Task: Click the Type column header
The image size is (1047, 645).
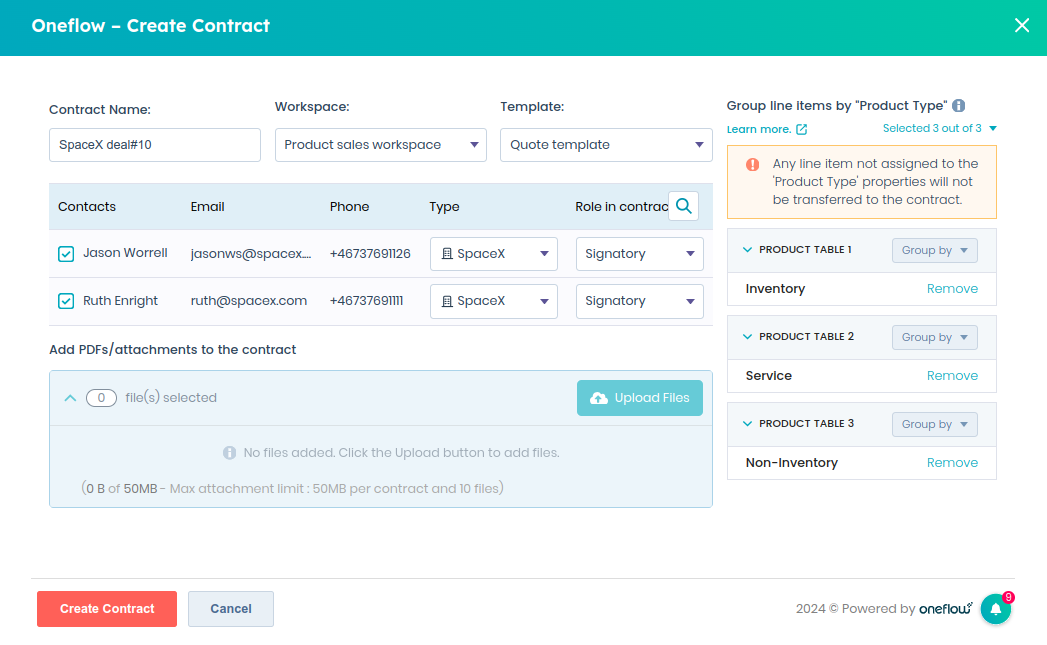Action: click(x=445, y=207)
